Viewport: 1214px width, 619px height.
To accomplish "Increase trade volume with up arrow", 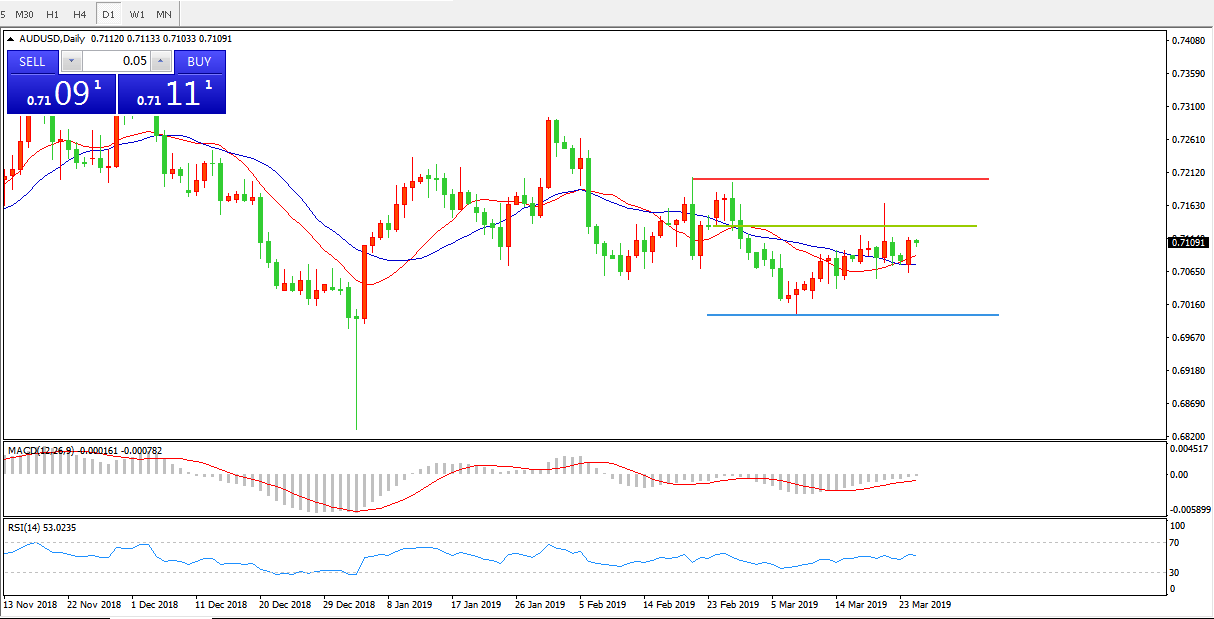I will click(161, 61).
